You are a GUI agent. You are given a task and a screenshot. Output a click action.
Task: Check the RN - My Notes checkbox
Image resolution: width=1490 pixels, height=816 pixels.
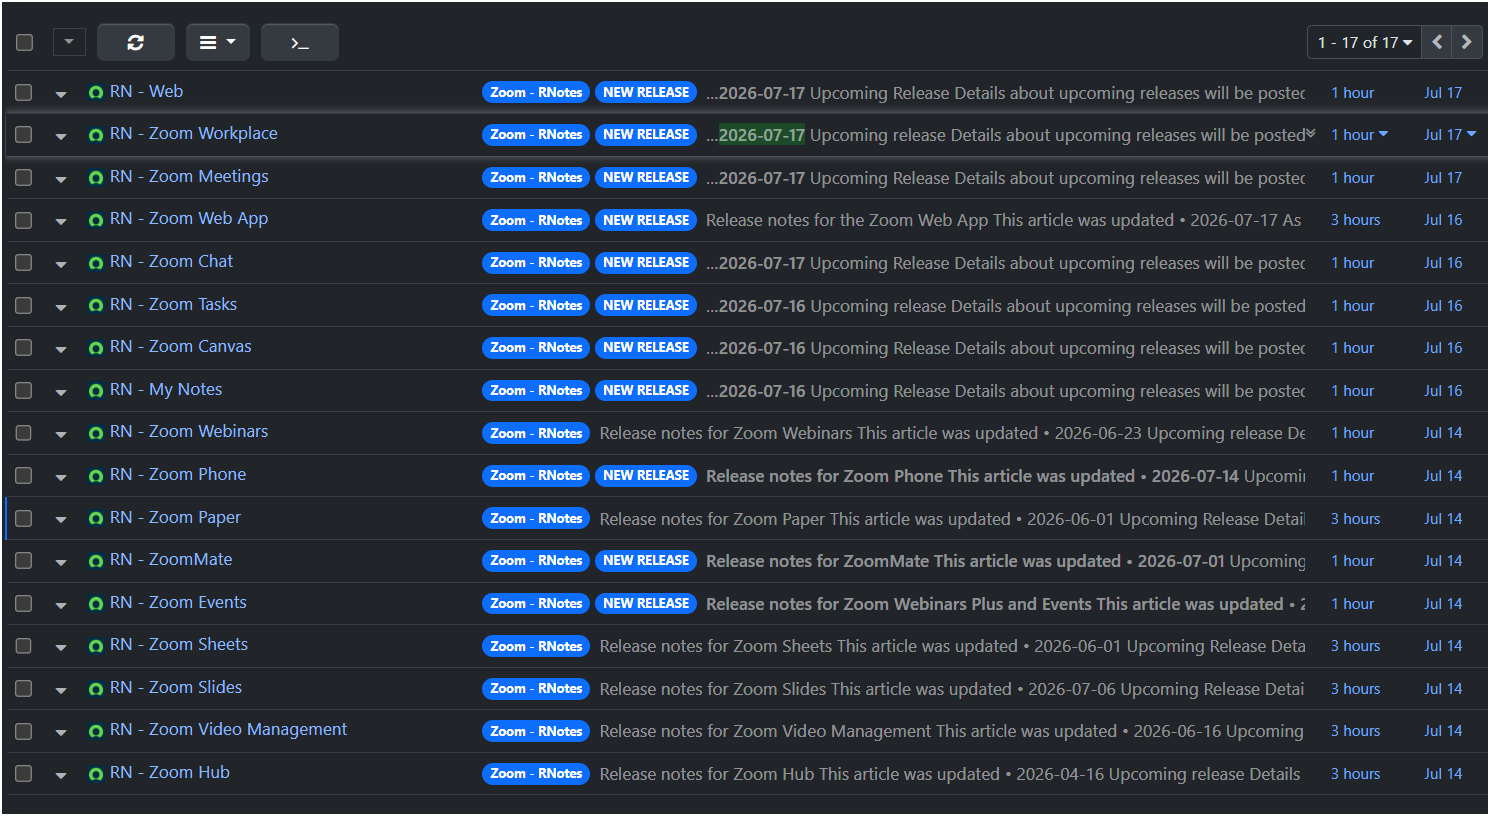[x=24, y=390]
